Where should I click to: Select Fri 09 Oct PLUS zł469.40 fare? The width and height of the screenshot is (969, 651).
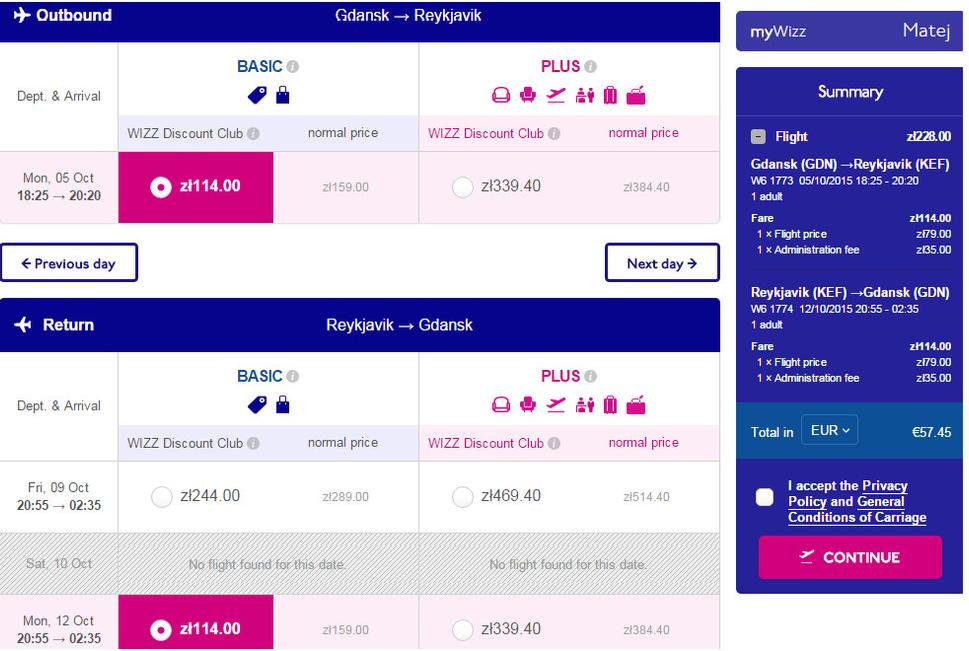point(462,496)
